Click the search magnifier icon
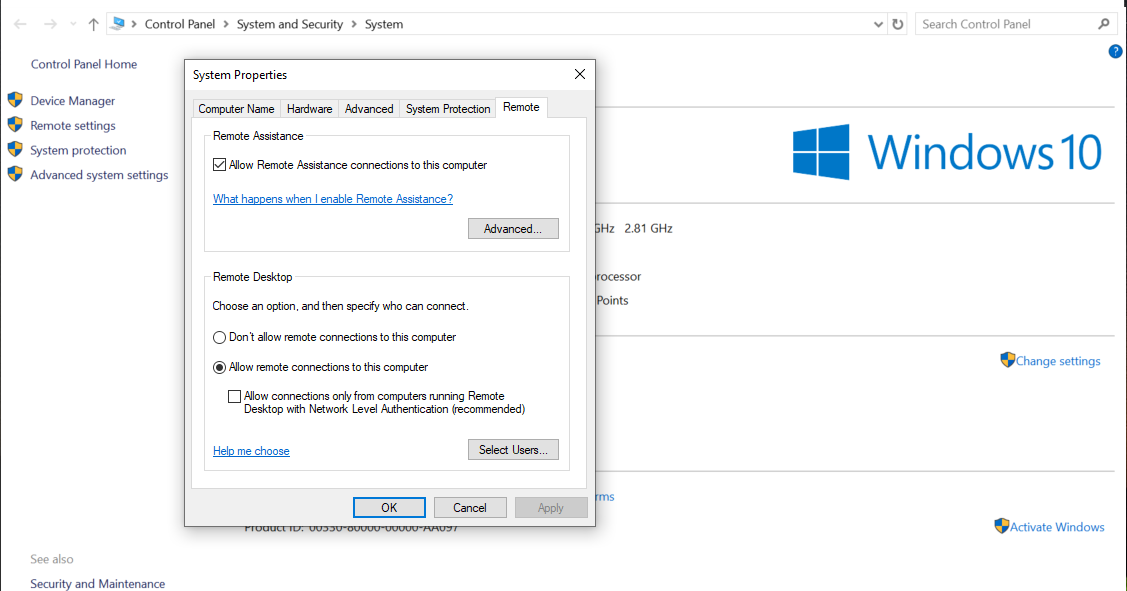Viewport: 1127px width, 591px height. pyautogui.click(x=1103, y=23)
